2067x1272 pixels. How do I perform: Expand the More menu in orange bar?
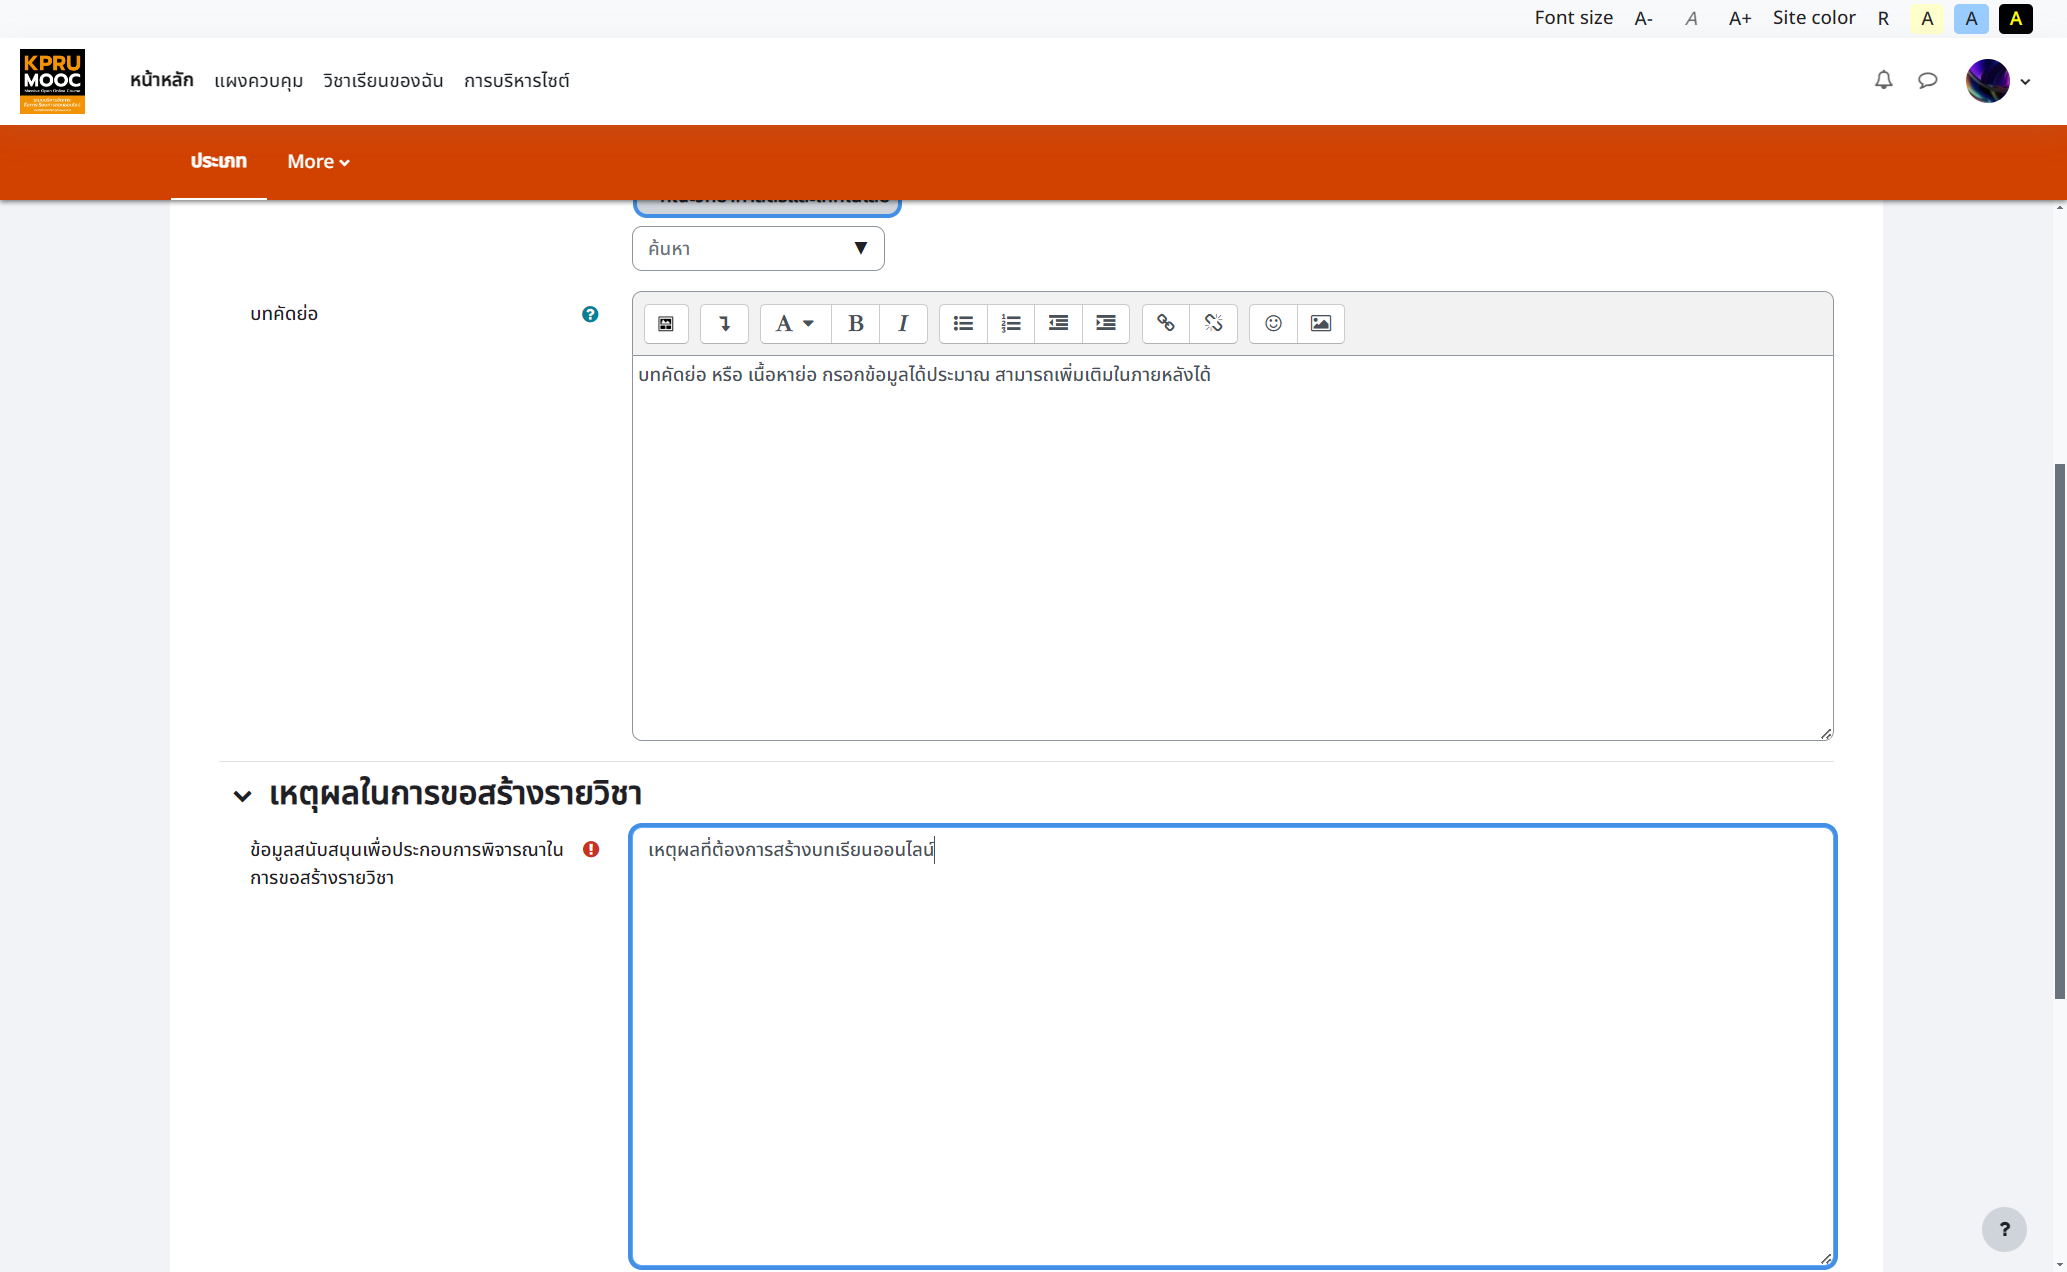tap(318, 162)
